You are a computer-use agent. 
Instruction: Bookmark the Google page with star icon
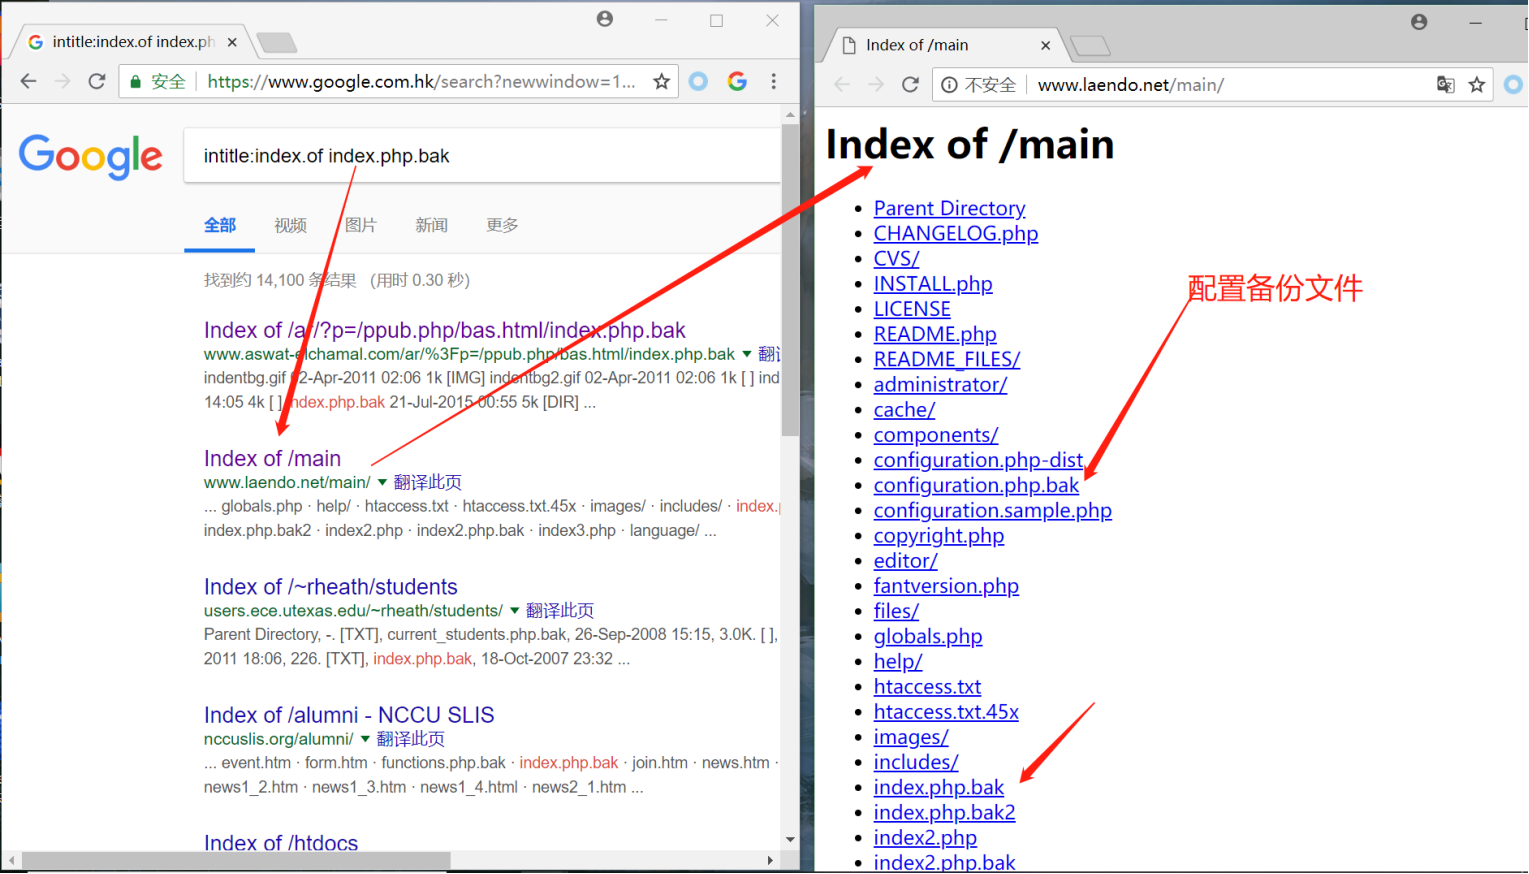(x=661, y=82)
